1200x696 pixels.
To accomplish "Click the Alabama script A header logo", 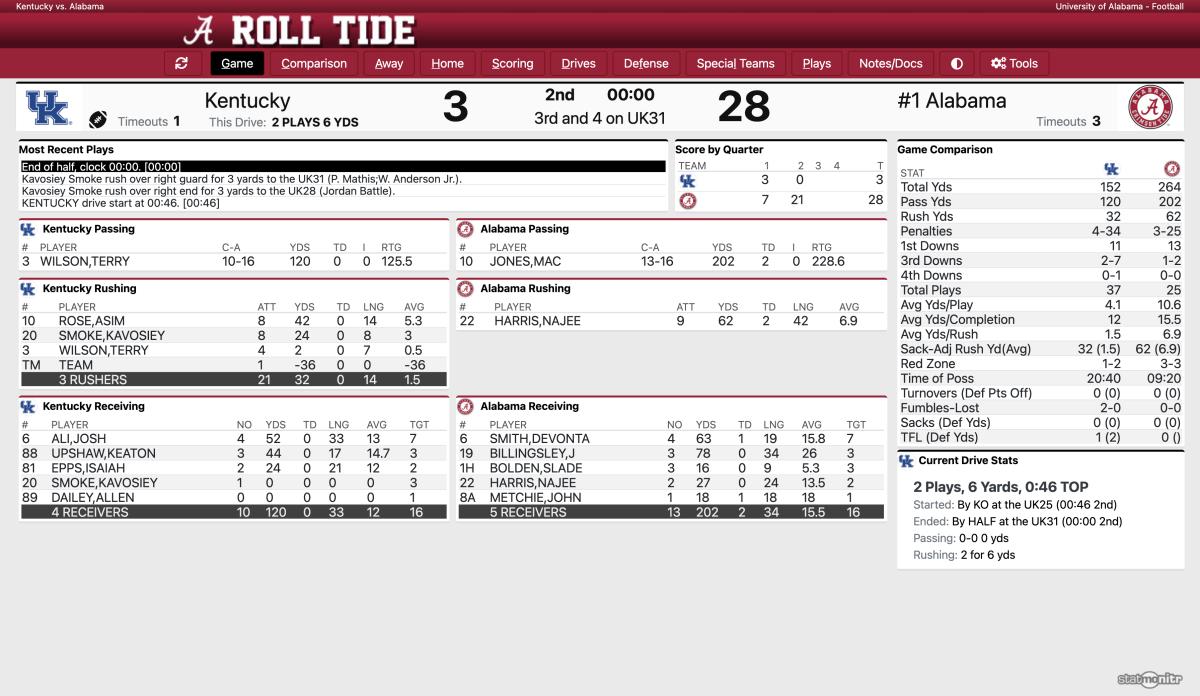I will pyautogui.click(x=201, y=28).
